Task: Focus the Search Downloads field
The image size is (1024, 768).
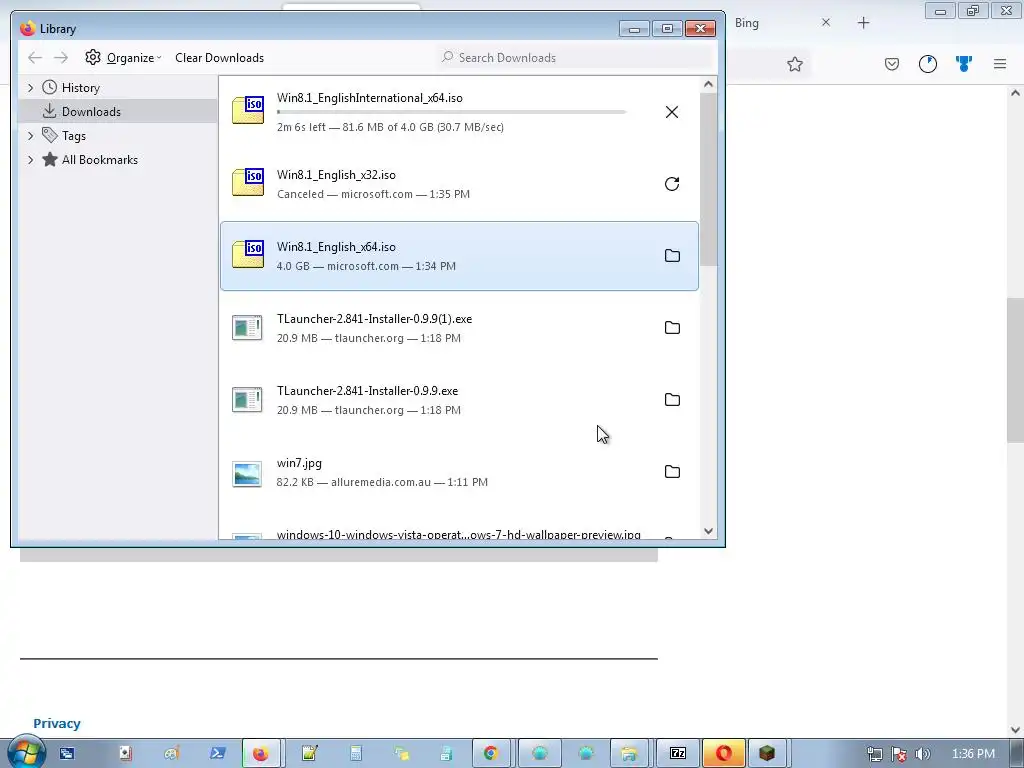Action: pos(575,57)
